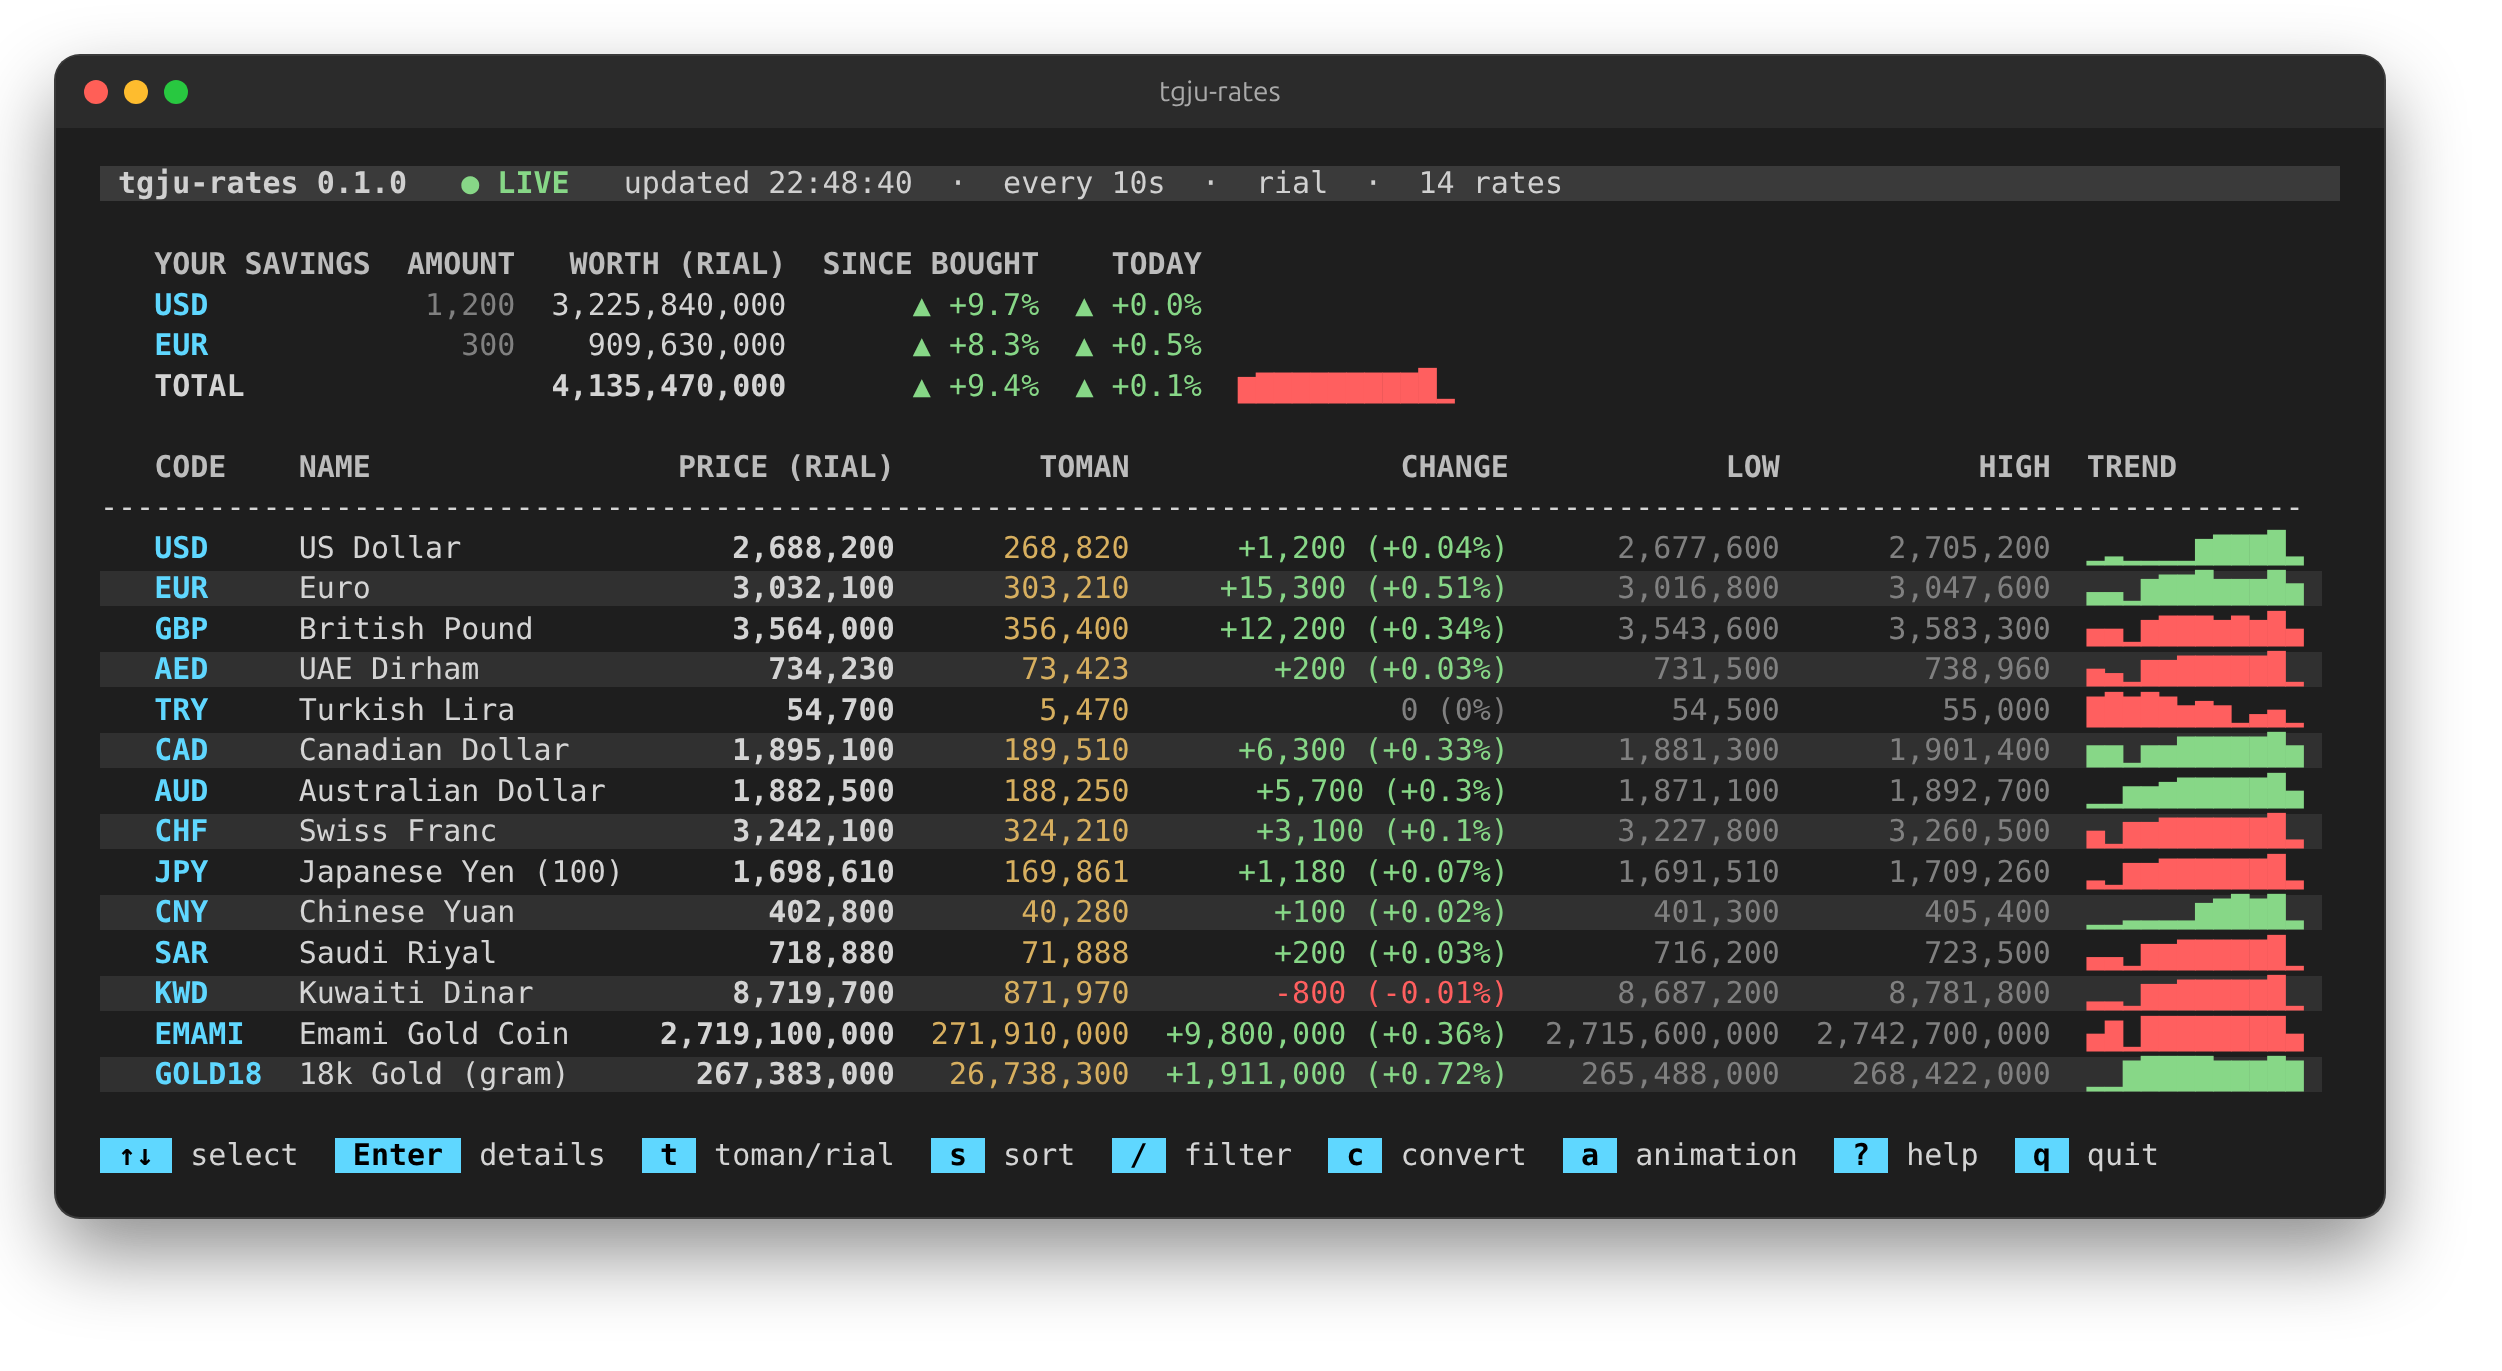Click the every 10s refresh interval
The image size is (2502, 1371).
(1084, 183)
